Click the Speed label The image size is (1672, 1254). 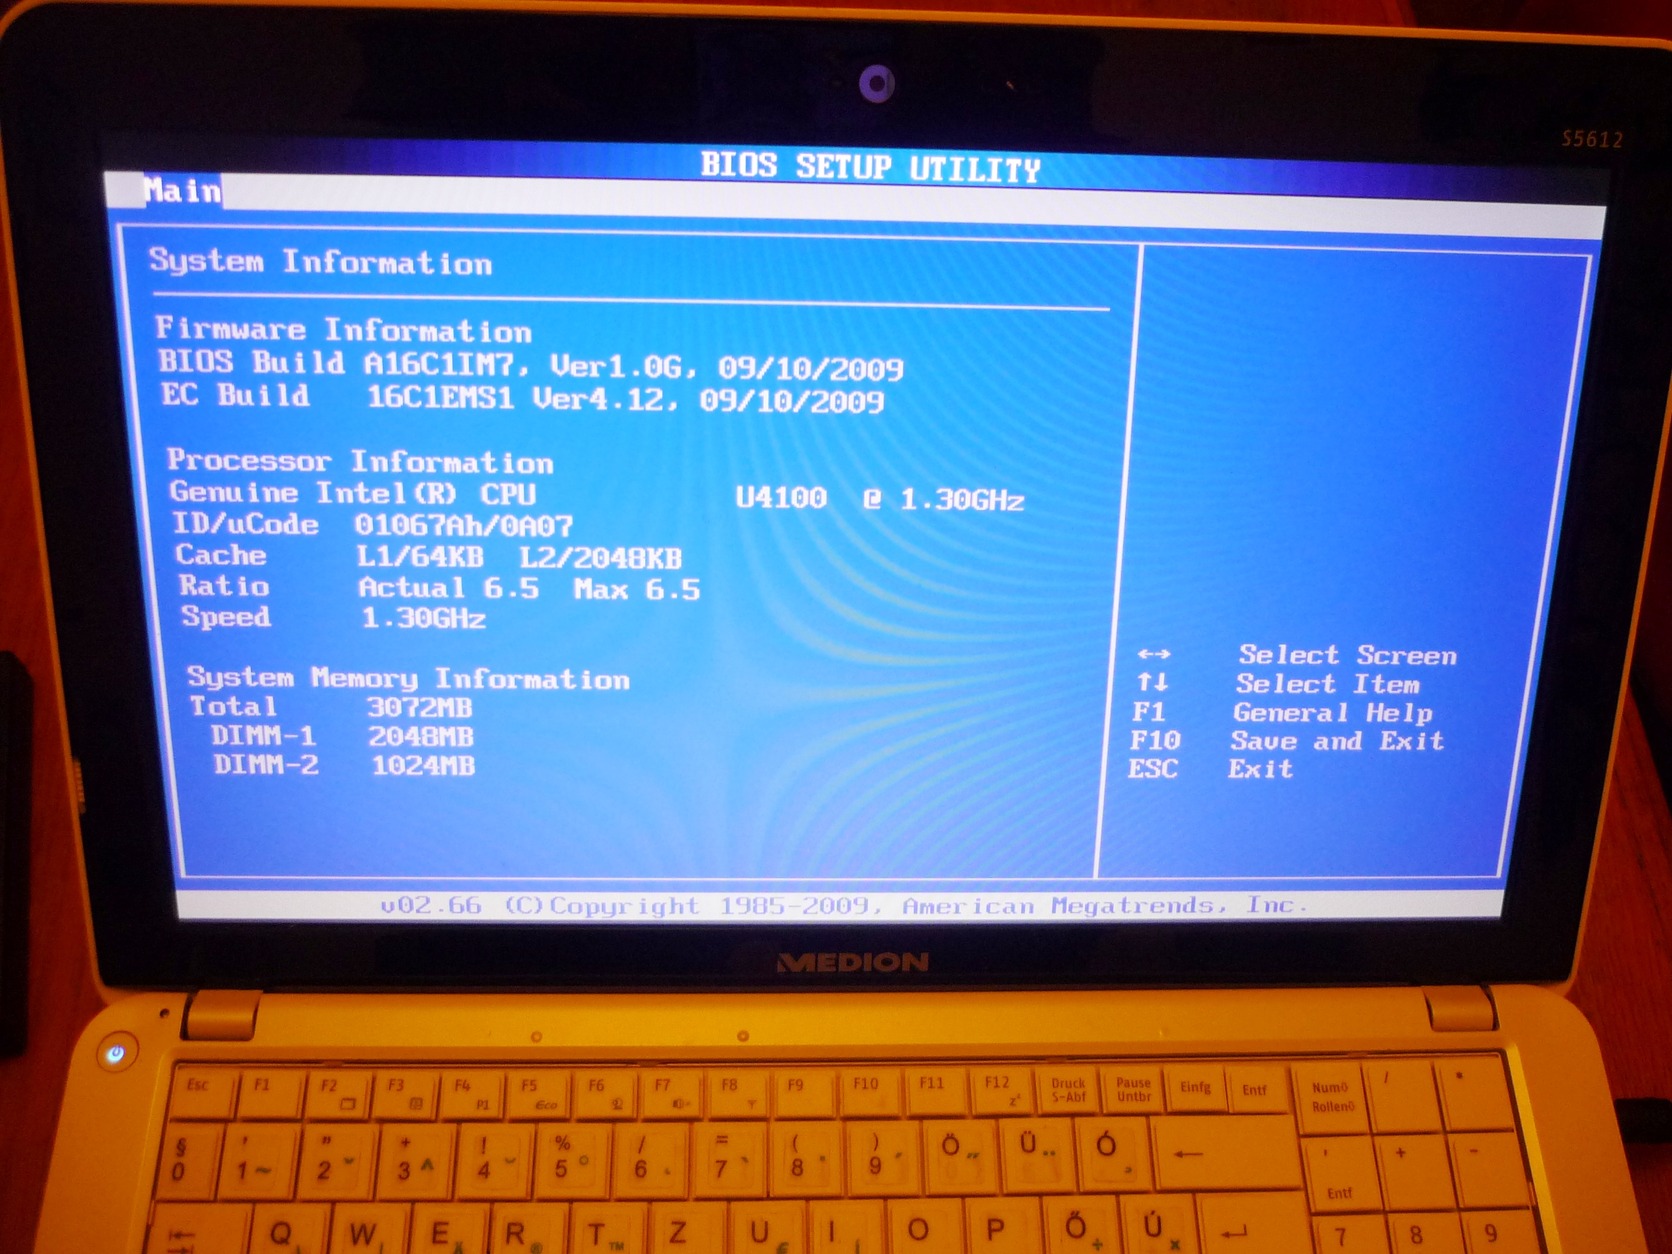point(226,616)
